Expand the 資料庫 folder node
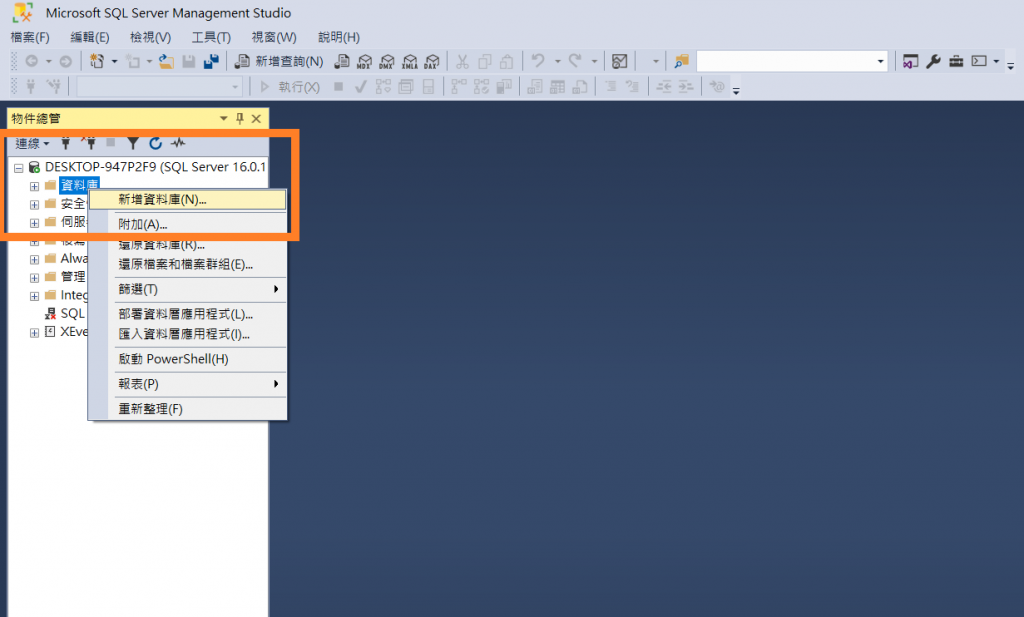This screenshot has width=1024, height=617. coord(35,186)
